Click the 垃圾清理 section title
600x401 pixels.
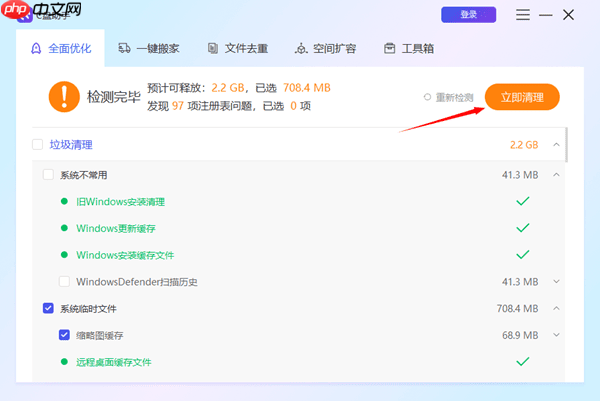71,145
